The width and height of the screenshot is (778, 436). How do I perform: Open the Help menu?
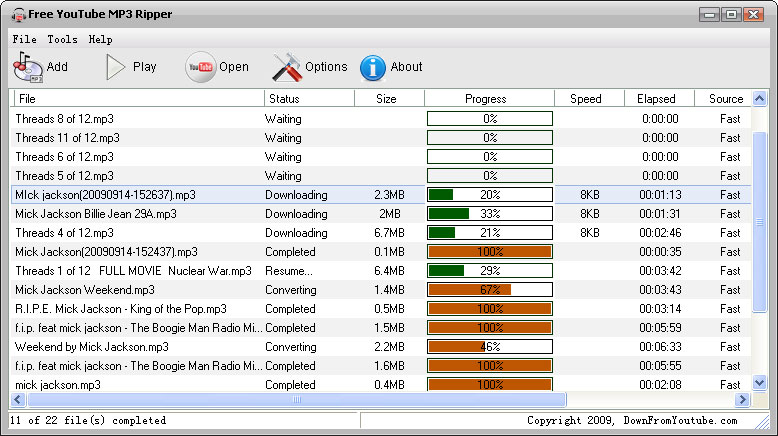tap(100, 39)
